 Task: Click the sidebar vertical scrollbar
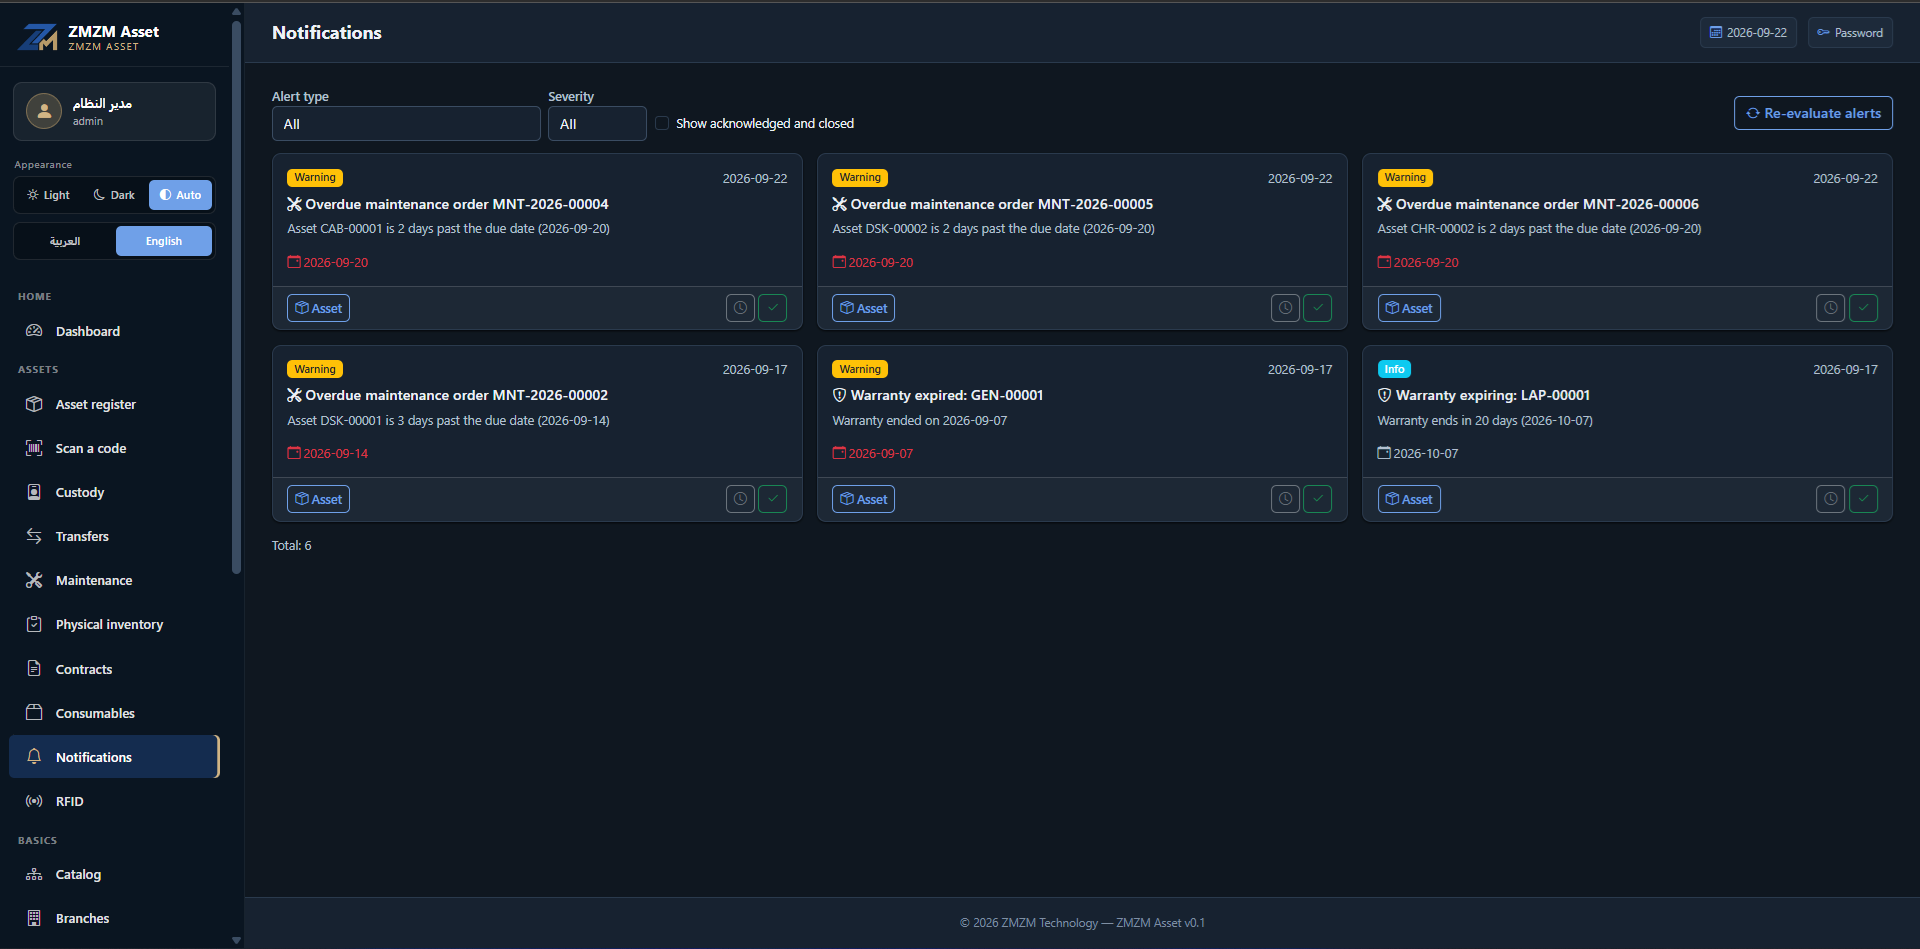pos(236,298)
